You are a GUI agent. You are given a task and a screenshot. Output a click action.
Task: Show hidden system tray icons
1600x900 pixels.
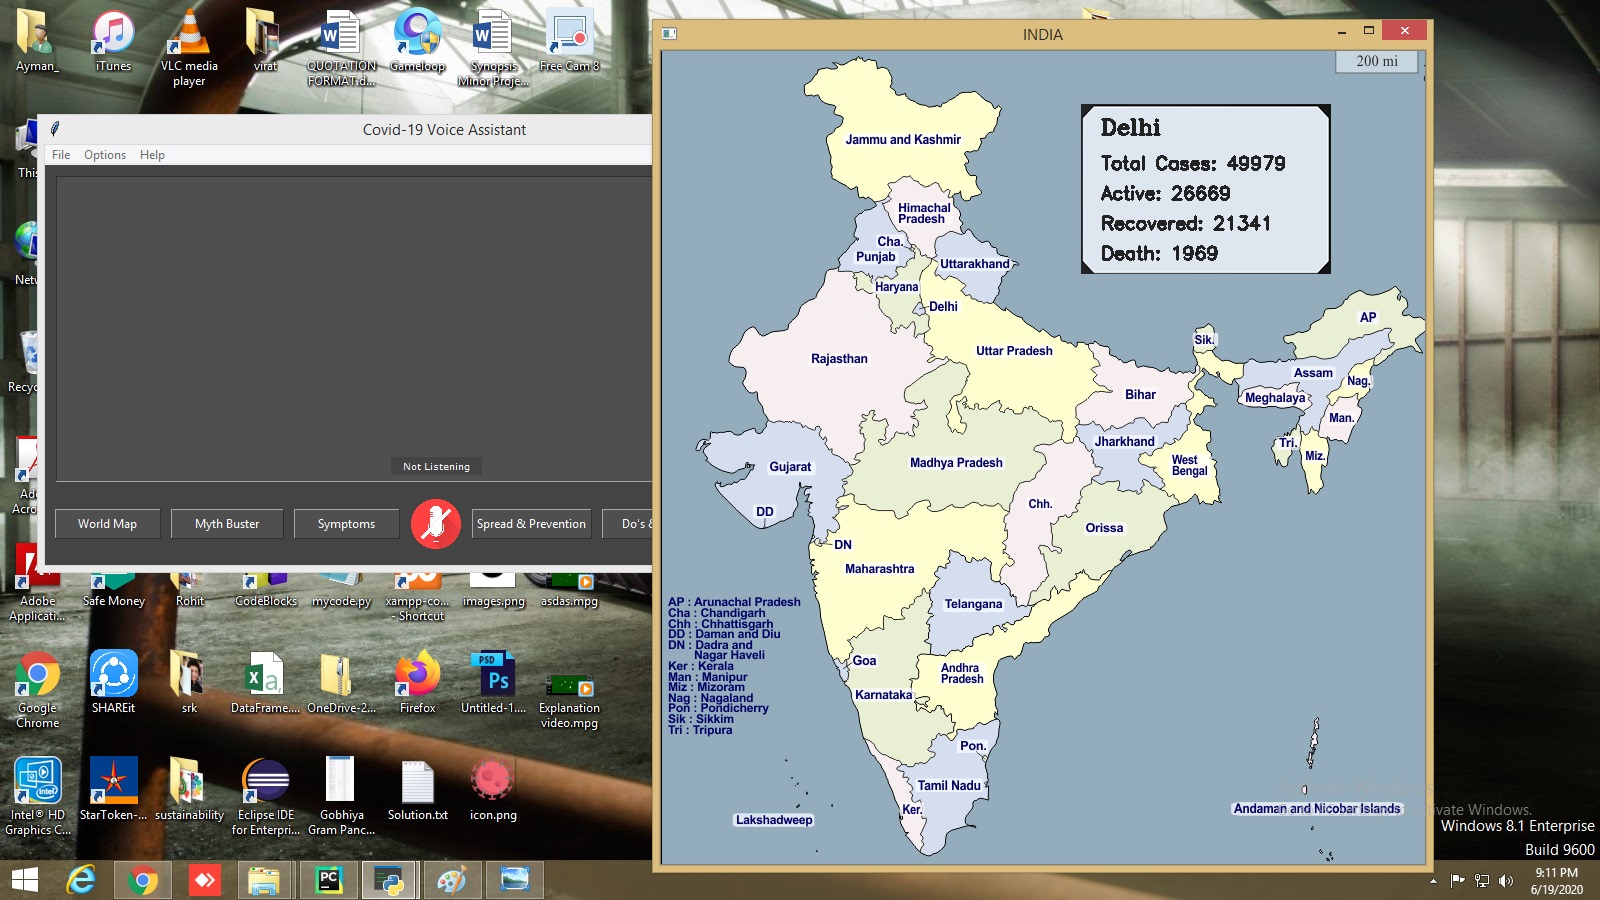point(1433,881)
